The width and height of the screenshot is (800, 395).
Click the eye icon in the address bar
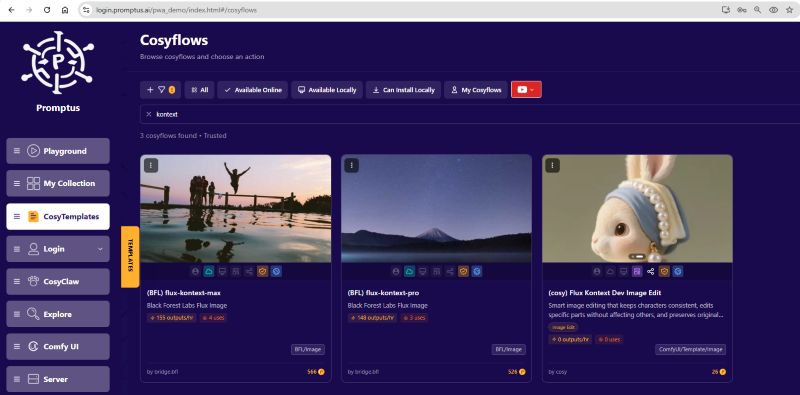click(x=773, y=10)
